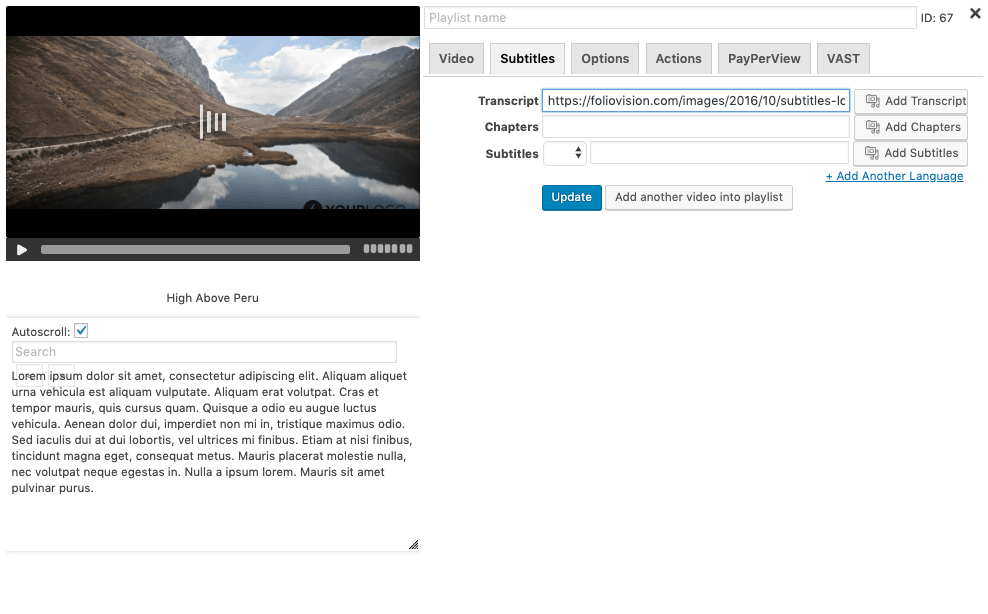Open the Options tab
The width and height of the screenshot is (988, 614).
[605, 59]
